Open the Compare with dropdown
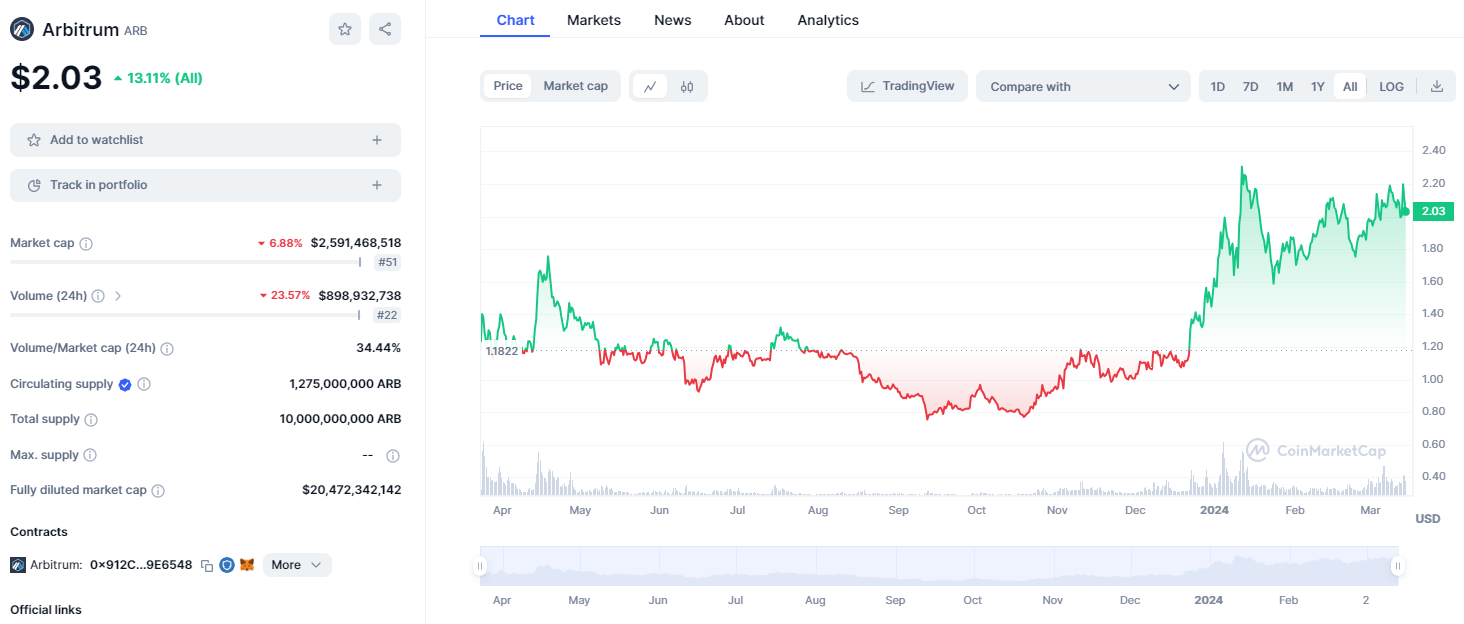Screen dimensions: 1464x624 point(1083,87)
